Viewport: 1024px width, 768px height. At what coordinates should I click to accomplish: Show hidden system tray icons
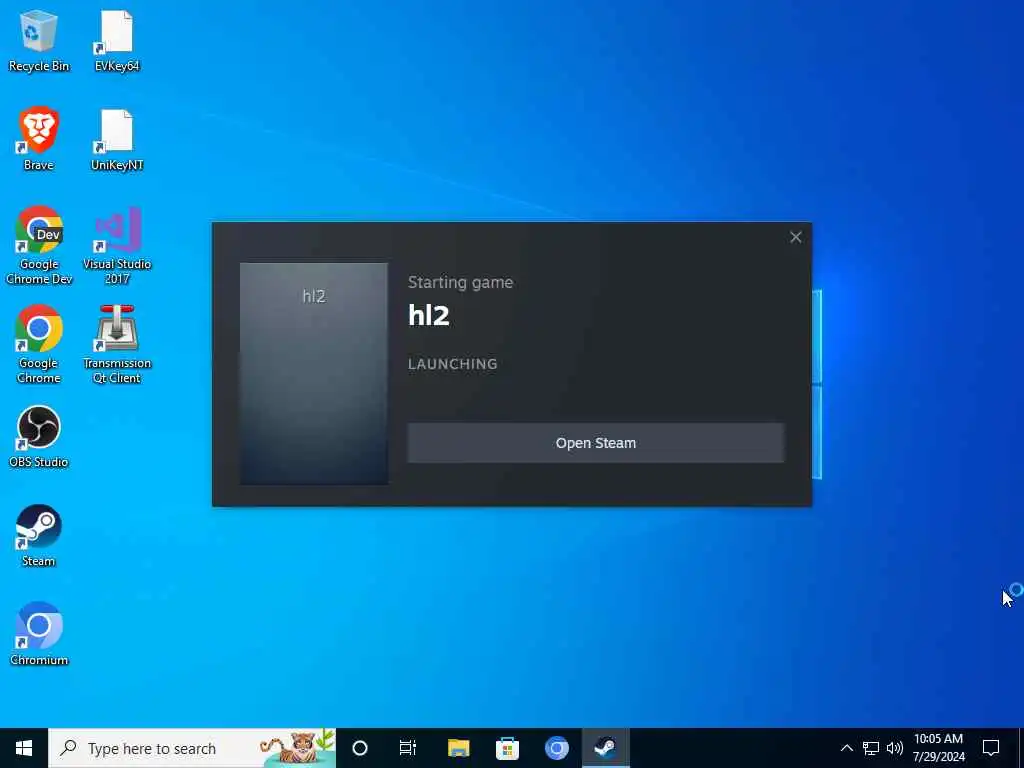(846, 748)
